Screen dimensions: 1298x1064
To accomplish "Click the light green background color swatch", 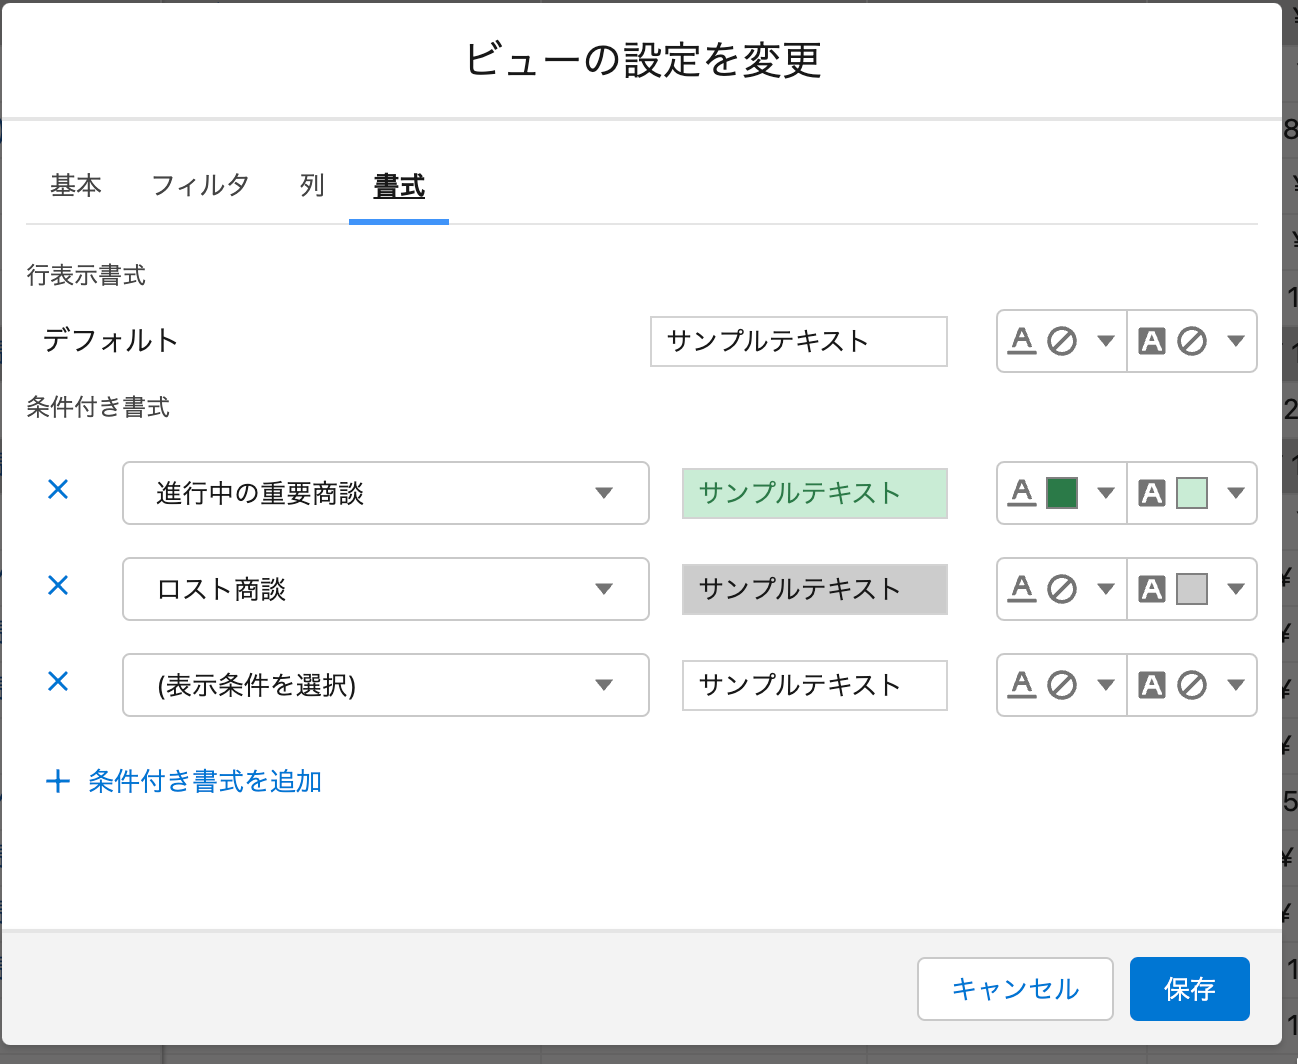I will click(x=1191, y=493).
